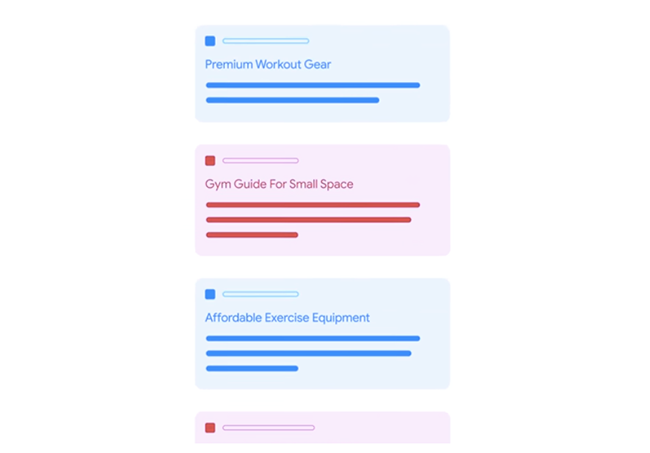
Task: Select the bottom partially visible pink result card
Action: (x=323, y=428)
